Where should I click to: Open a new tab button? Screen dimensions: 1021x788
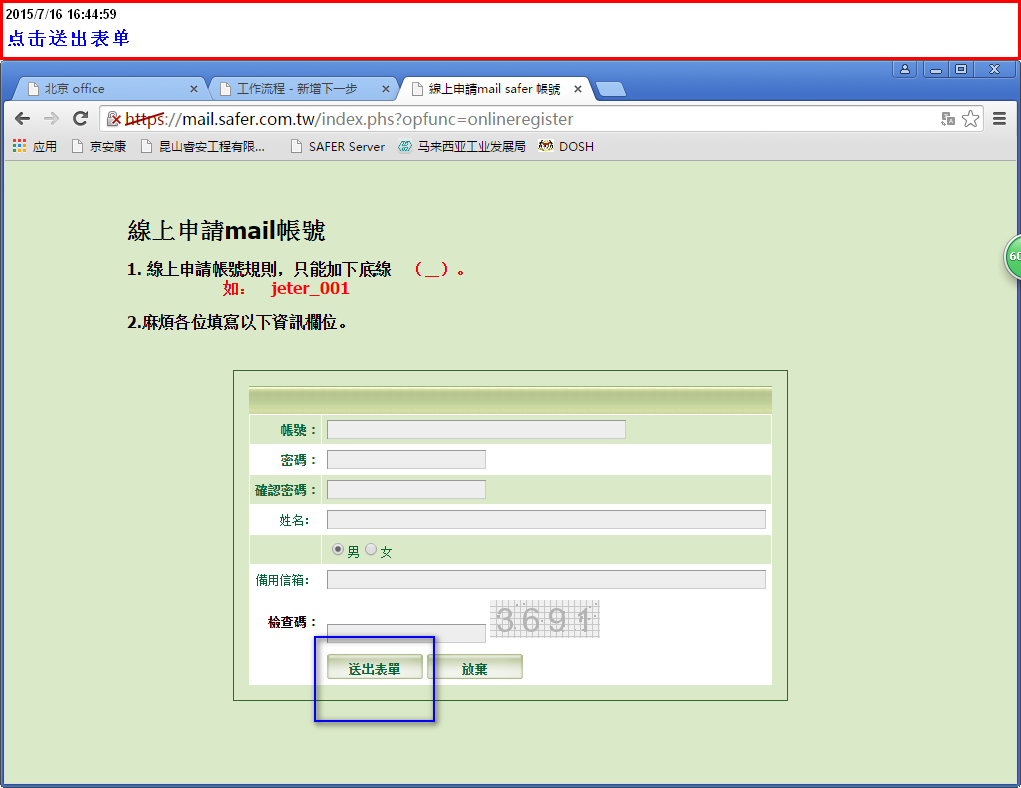(x=610, y=89)
